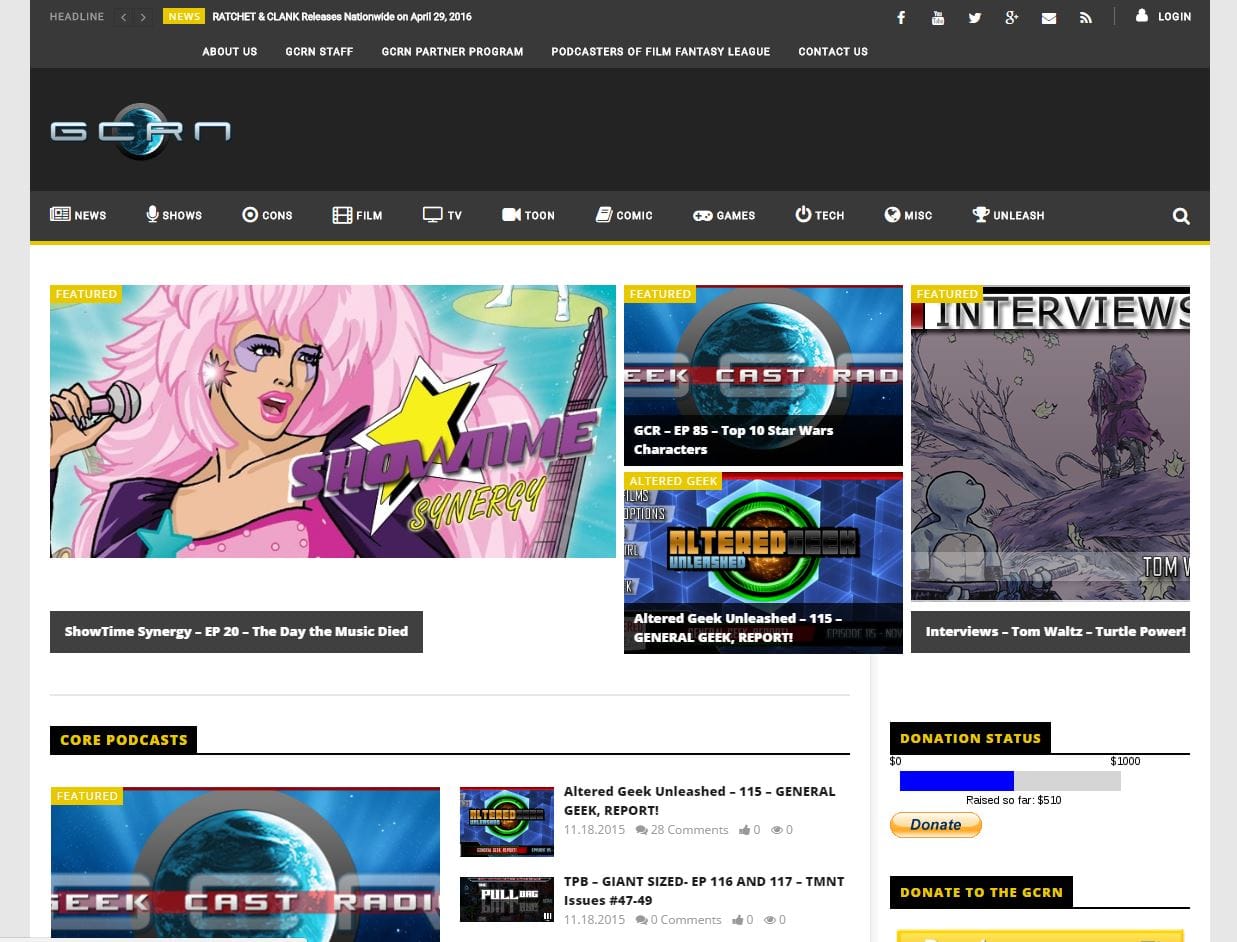Screen dimensions: 1237x942
Task: Open the SHOWS menu
Action: pos(174,215)
